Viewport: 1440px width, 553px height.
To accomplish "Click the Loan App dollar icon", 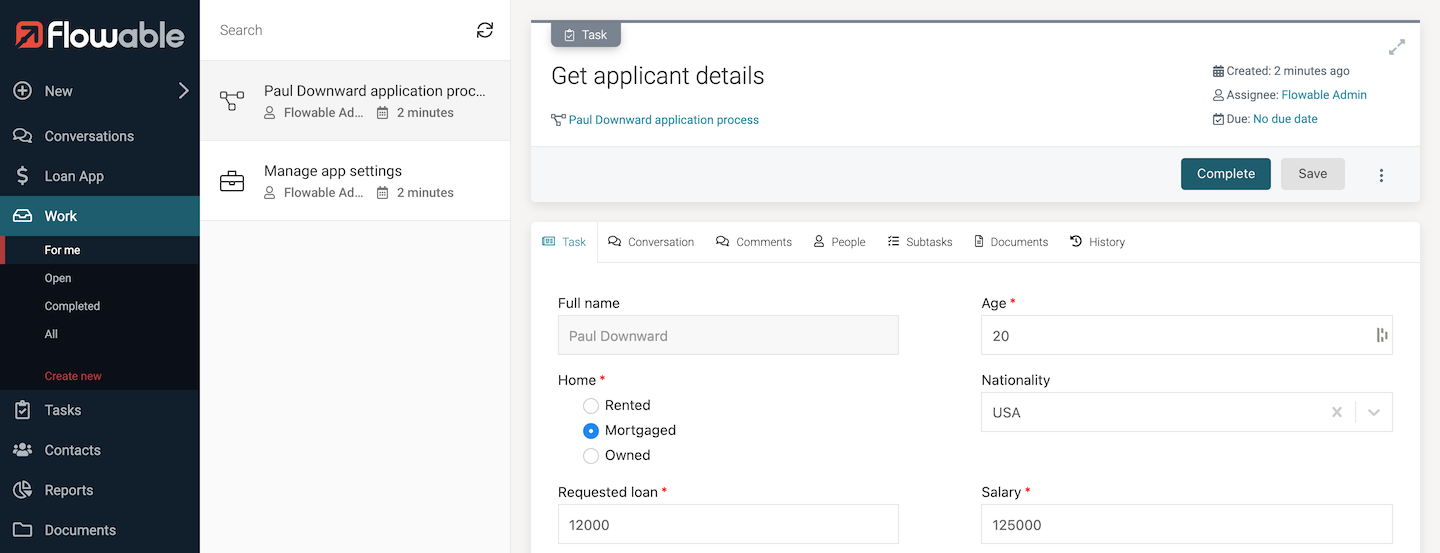I will point(22,176).
